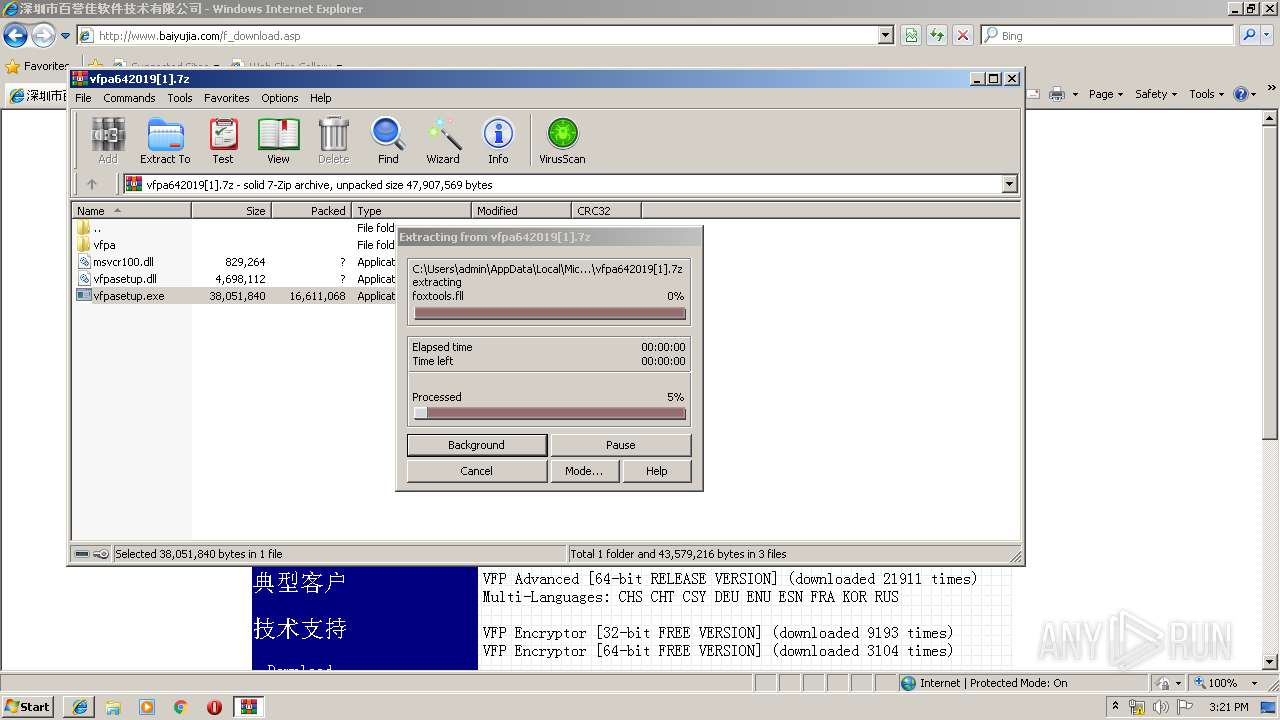Expand the archive path dropdown
Viewport: 1280px width, 720px height.
[1009, 184]
